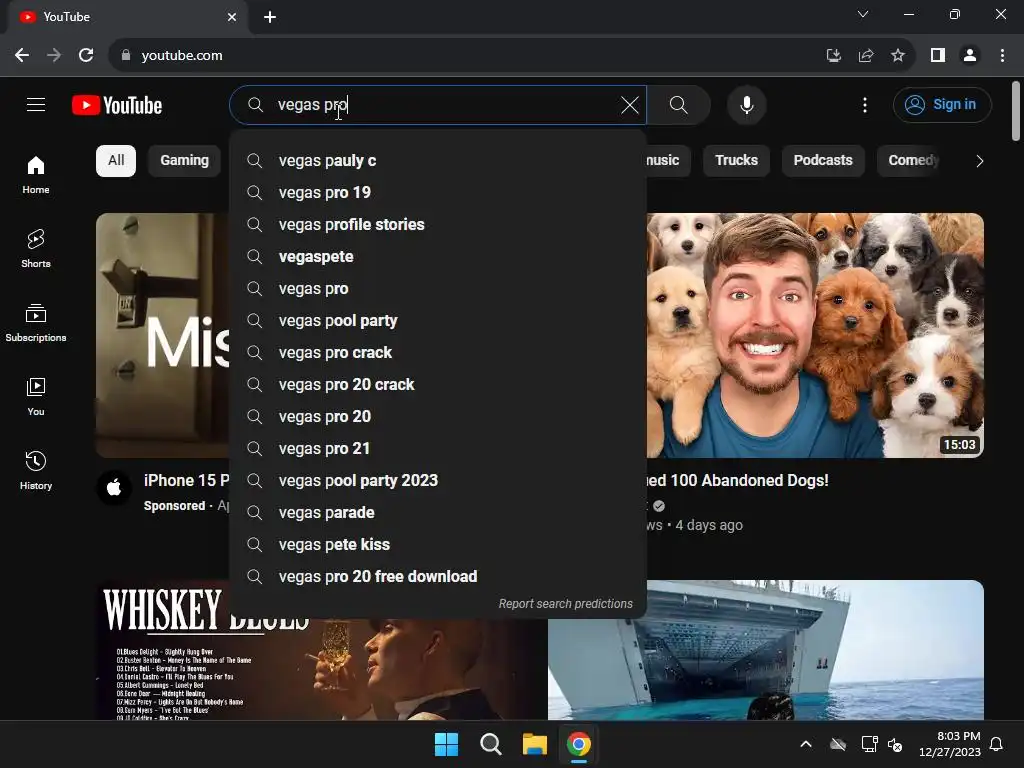The width and height of the screenshot is (1024, 768).
Task: Open a new browser tab
Action: click(270, 17)
